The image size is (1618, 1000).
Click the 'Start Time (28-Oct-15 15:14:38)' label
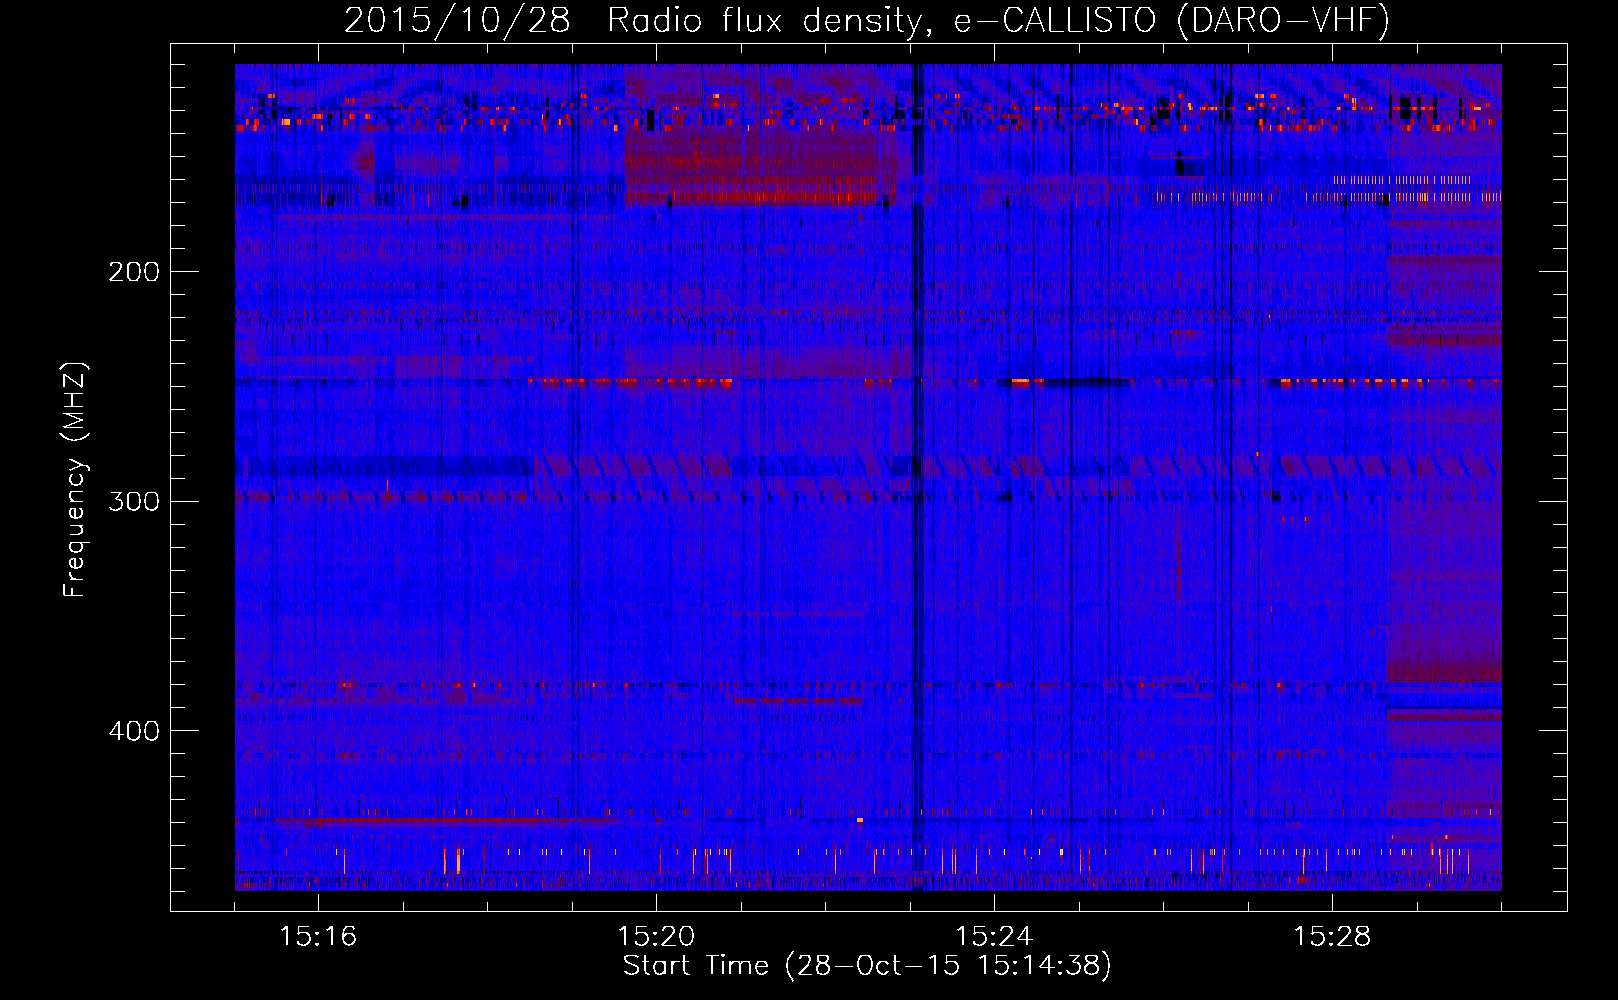click(x=867, y=966)
